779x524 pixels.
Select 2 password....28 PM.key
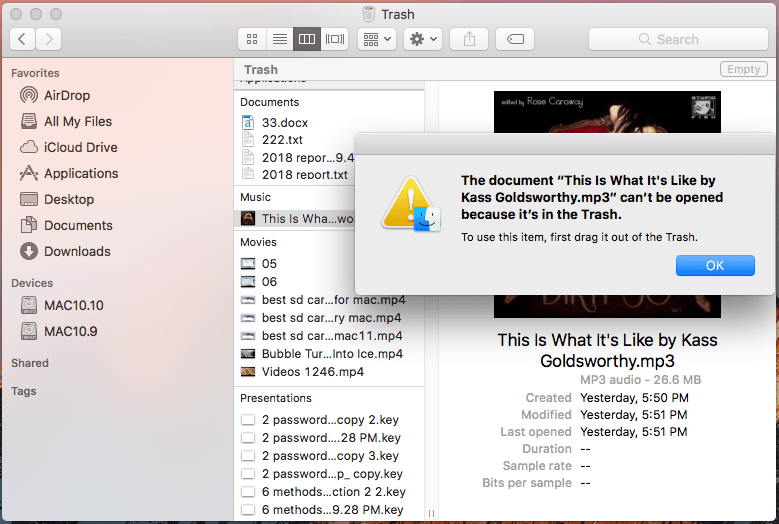coord(331,438)
